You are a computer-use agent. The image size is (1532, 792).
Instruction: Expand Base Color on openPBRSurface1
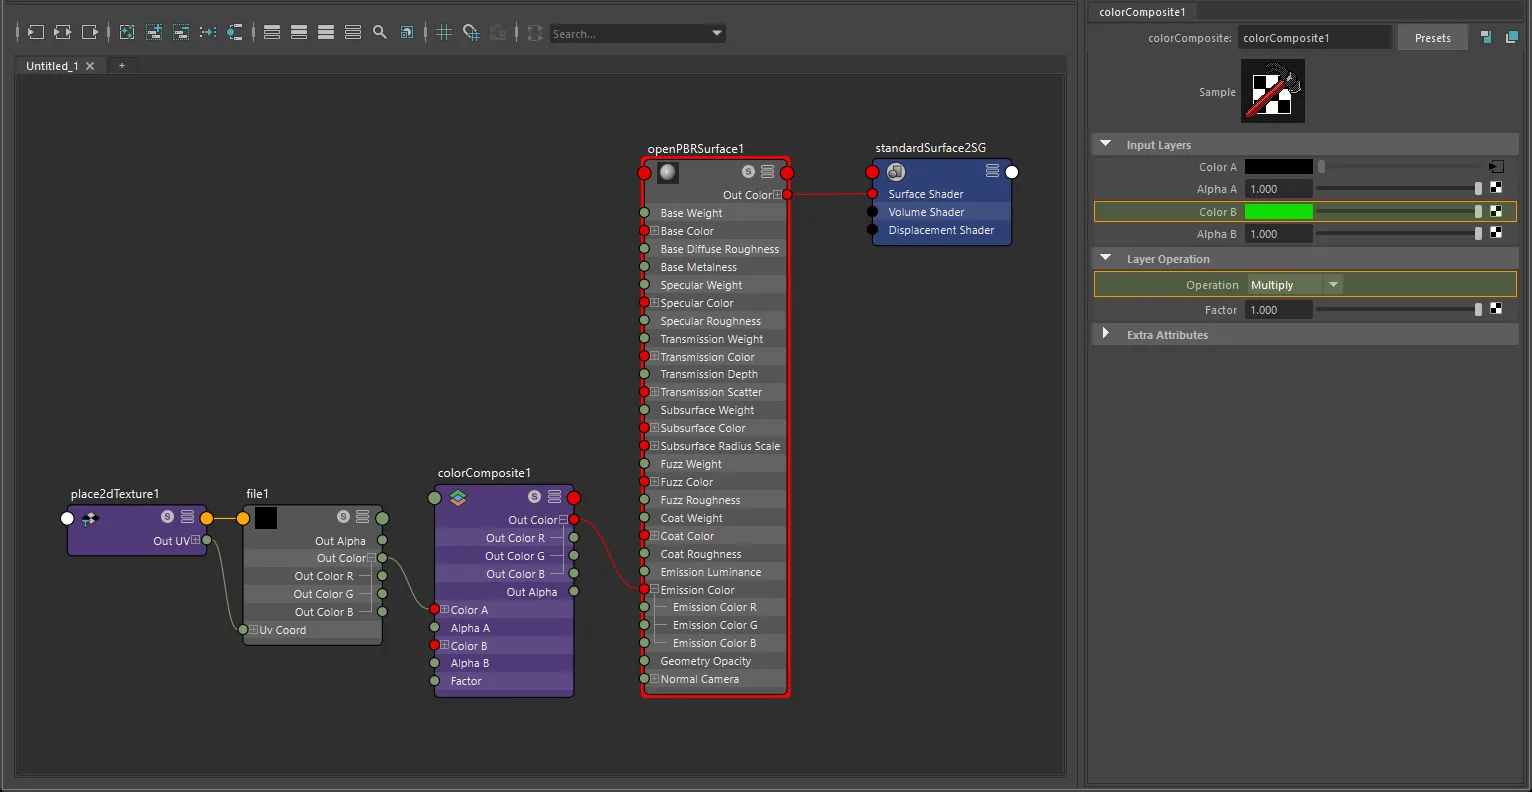[x=654, y=231]
